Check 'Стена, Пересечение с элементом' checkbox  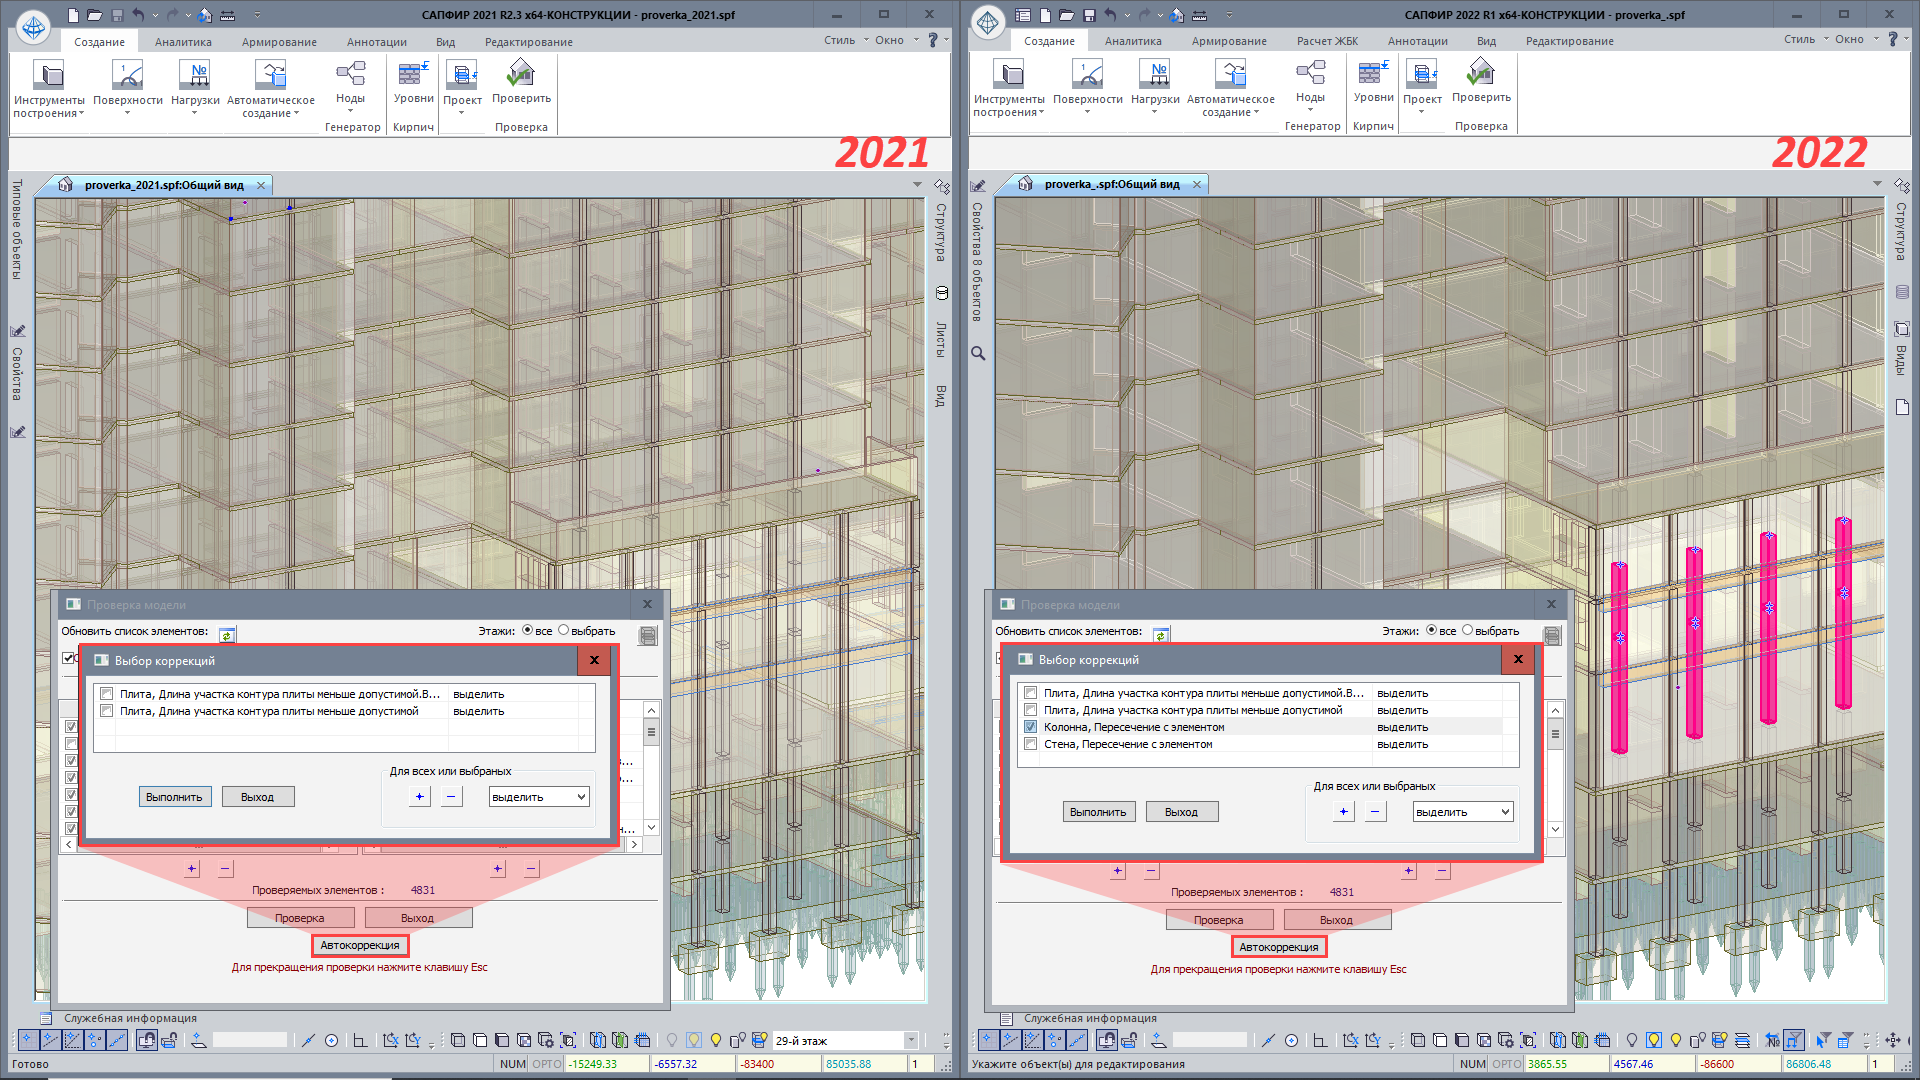(1031, 744)
